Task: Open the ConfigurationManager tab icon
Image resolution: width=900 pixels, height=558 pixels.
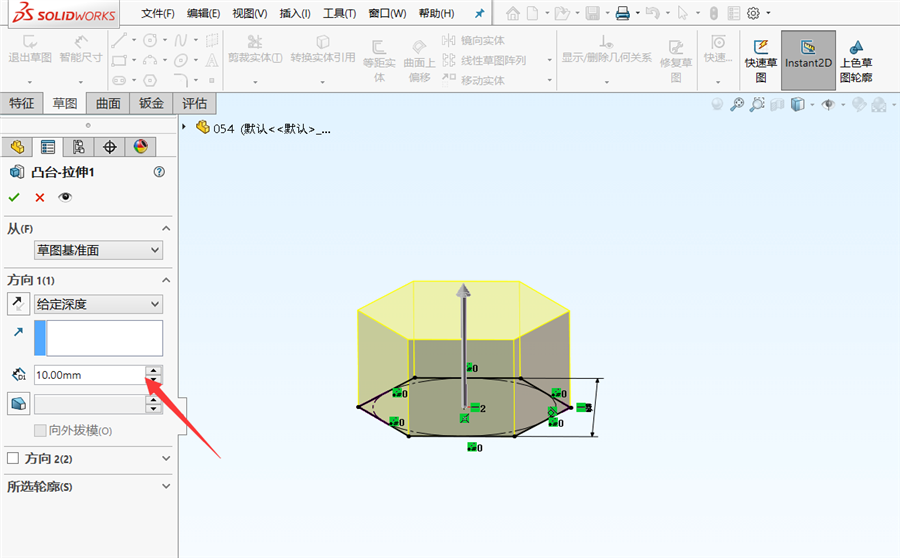Action: click(x=79, y=147)
